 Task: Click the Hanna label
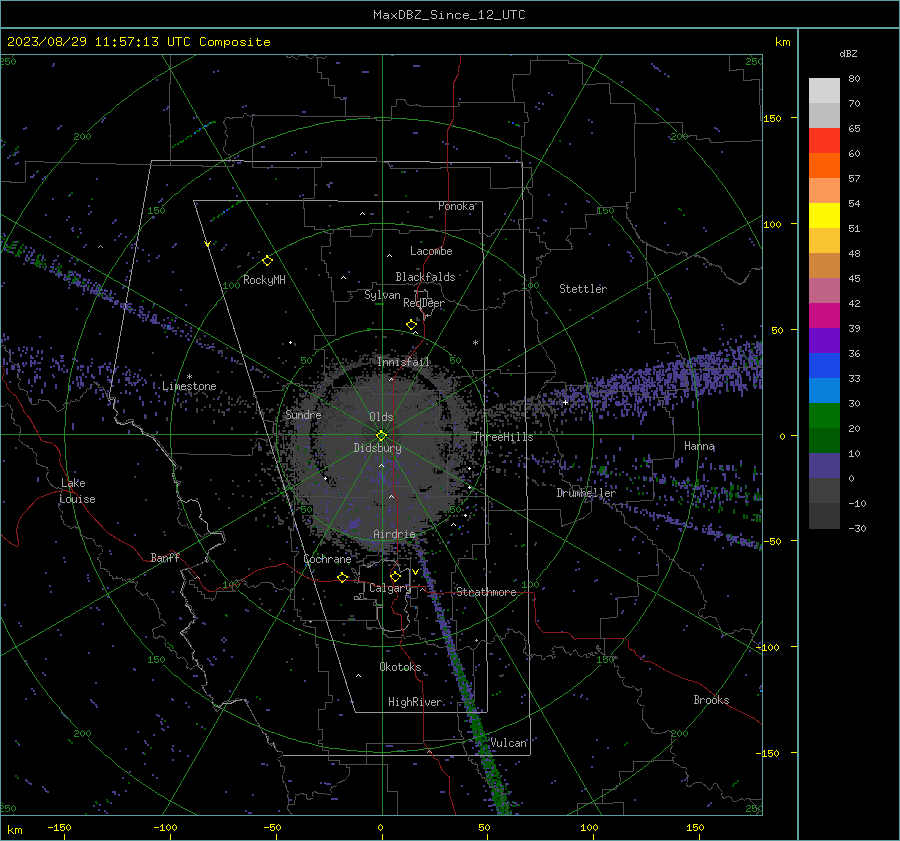point(699,446)
